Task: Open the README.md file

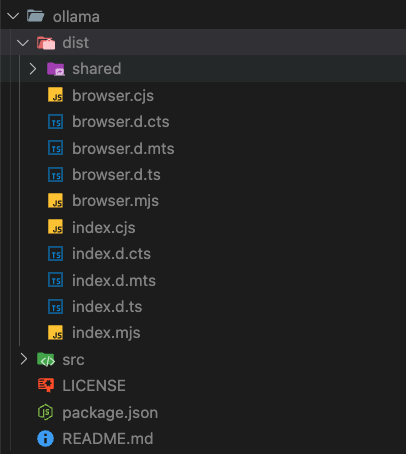Action: coord(108,439)
